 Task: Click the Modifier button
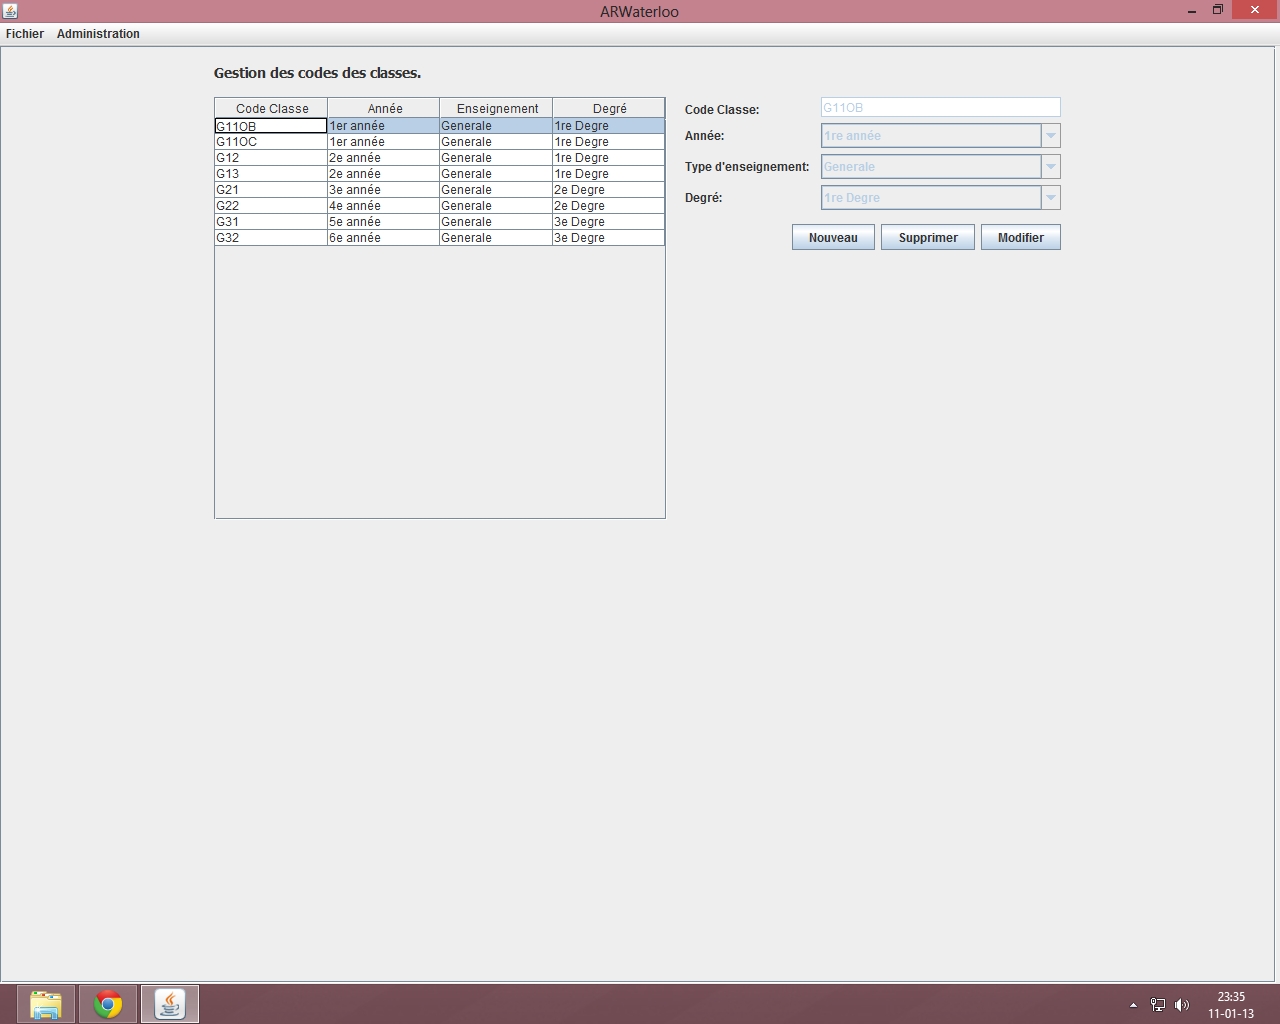(x=1020, y=238)
